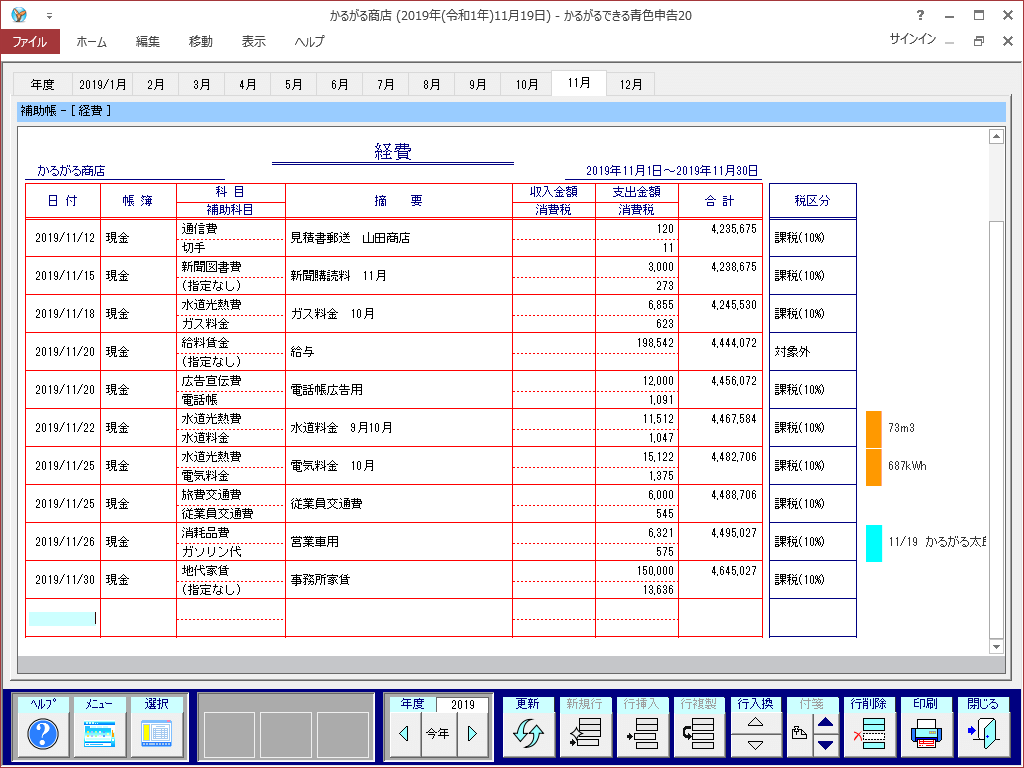
Task: Open the 移動 menu
Action: pyautogui.click(x=200, y=41)
